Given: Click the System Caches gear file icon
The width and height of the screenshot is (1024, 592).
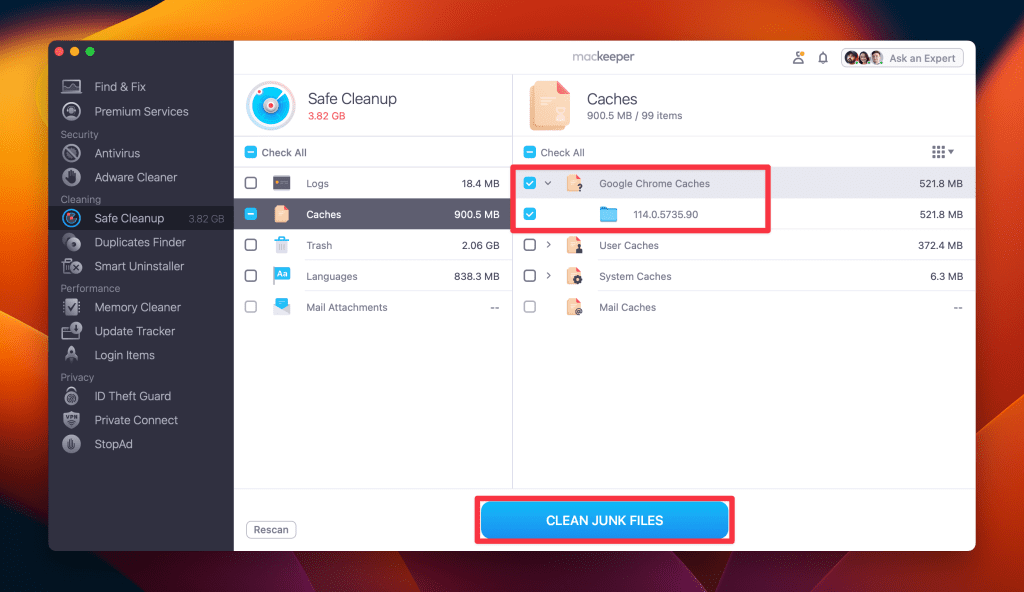Looking at the screenshot, I should point(575,276).
